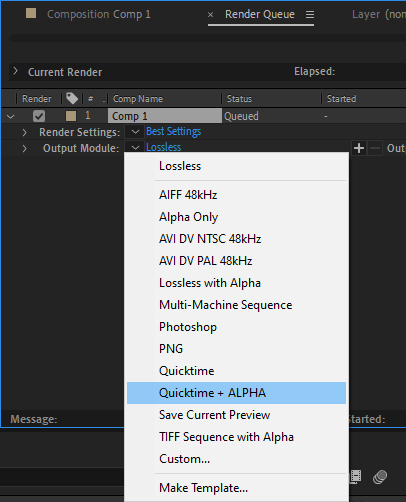Click the motion blur circles icon
This screenshot has height=502, width=406.
coord(380,477)
